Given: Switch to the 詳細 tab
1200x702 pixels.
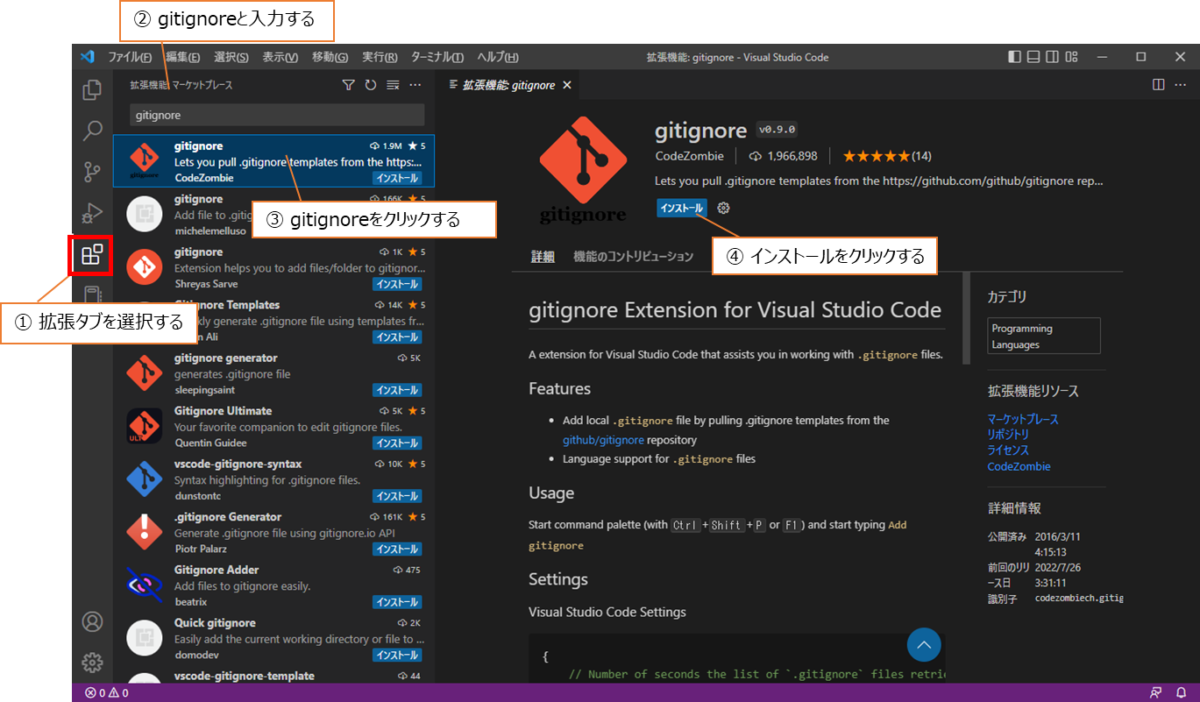Looking at the screenshot, I should click(x=543, y=257).
